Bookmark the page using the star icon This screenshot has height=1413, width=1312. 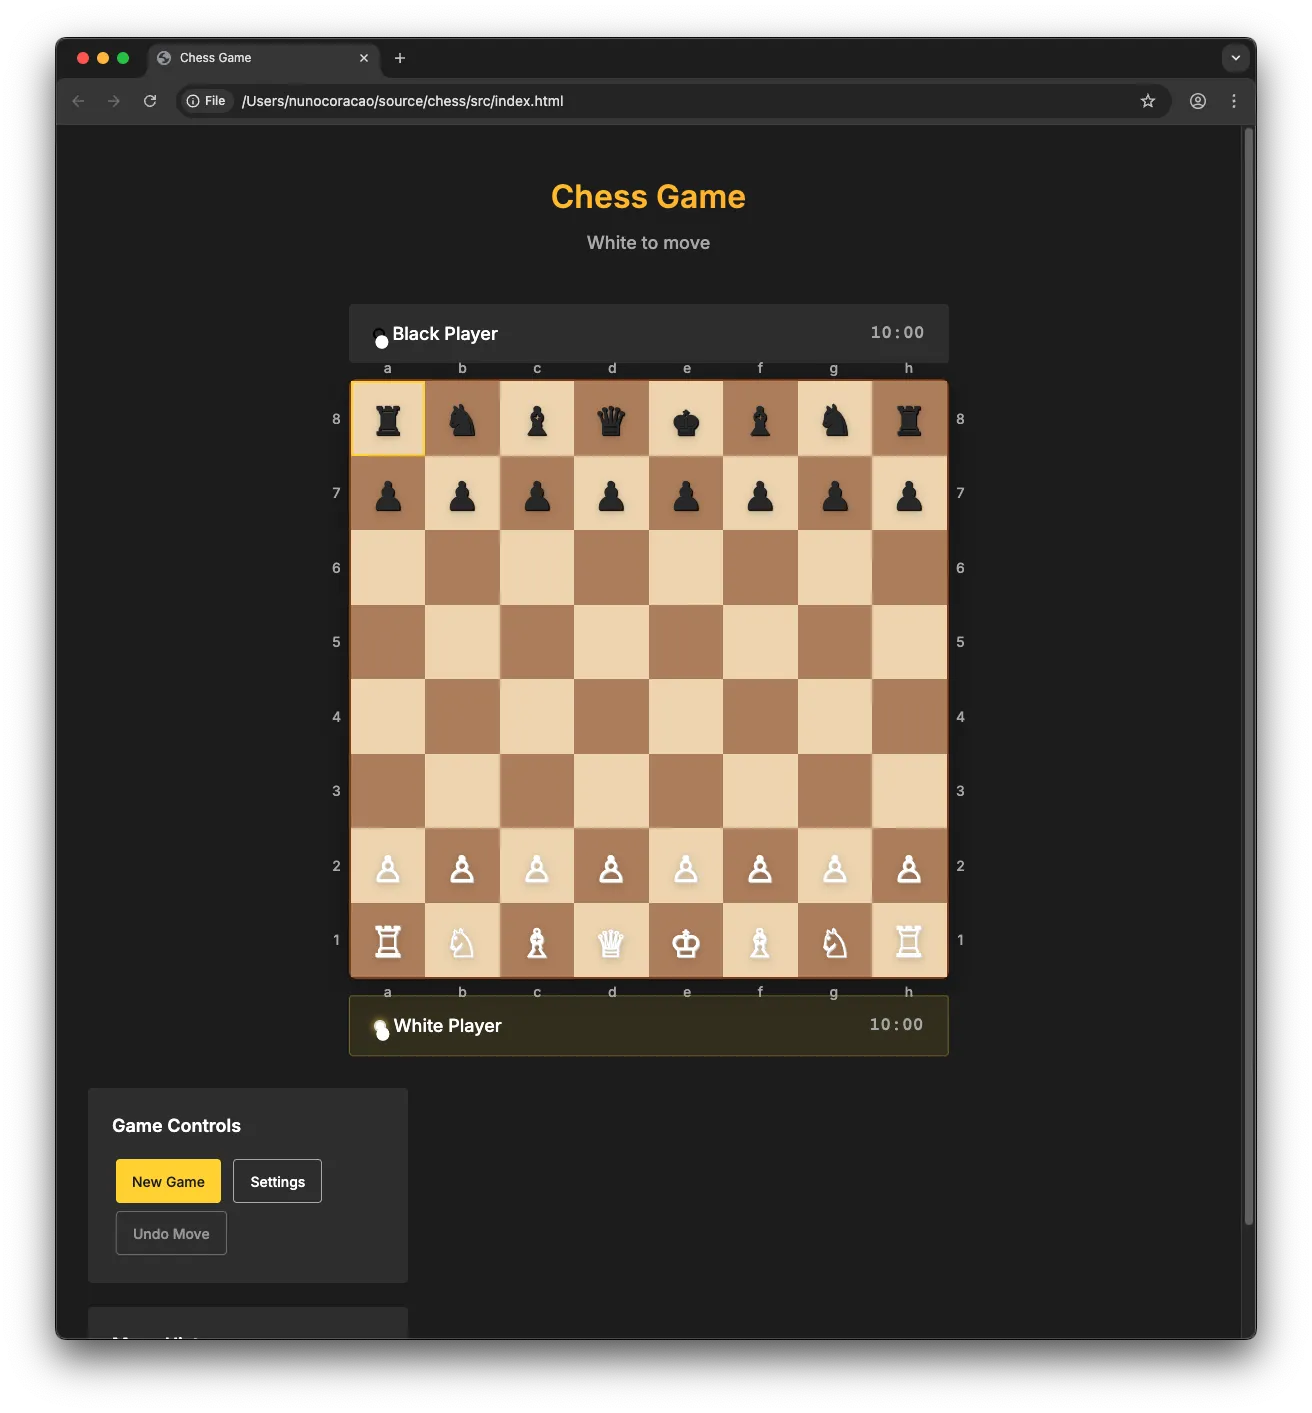1147,101
